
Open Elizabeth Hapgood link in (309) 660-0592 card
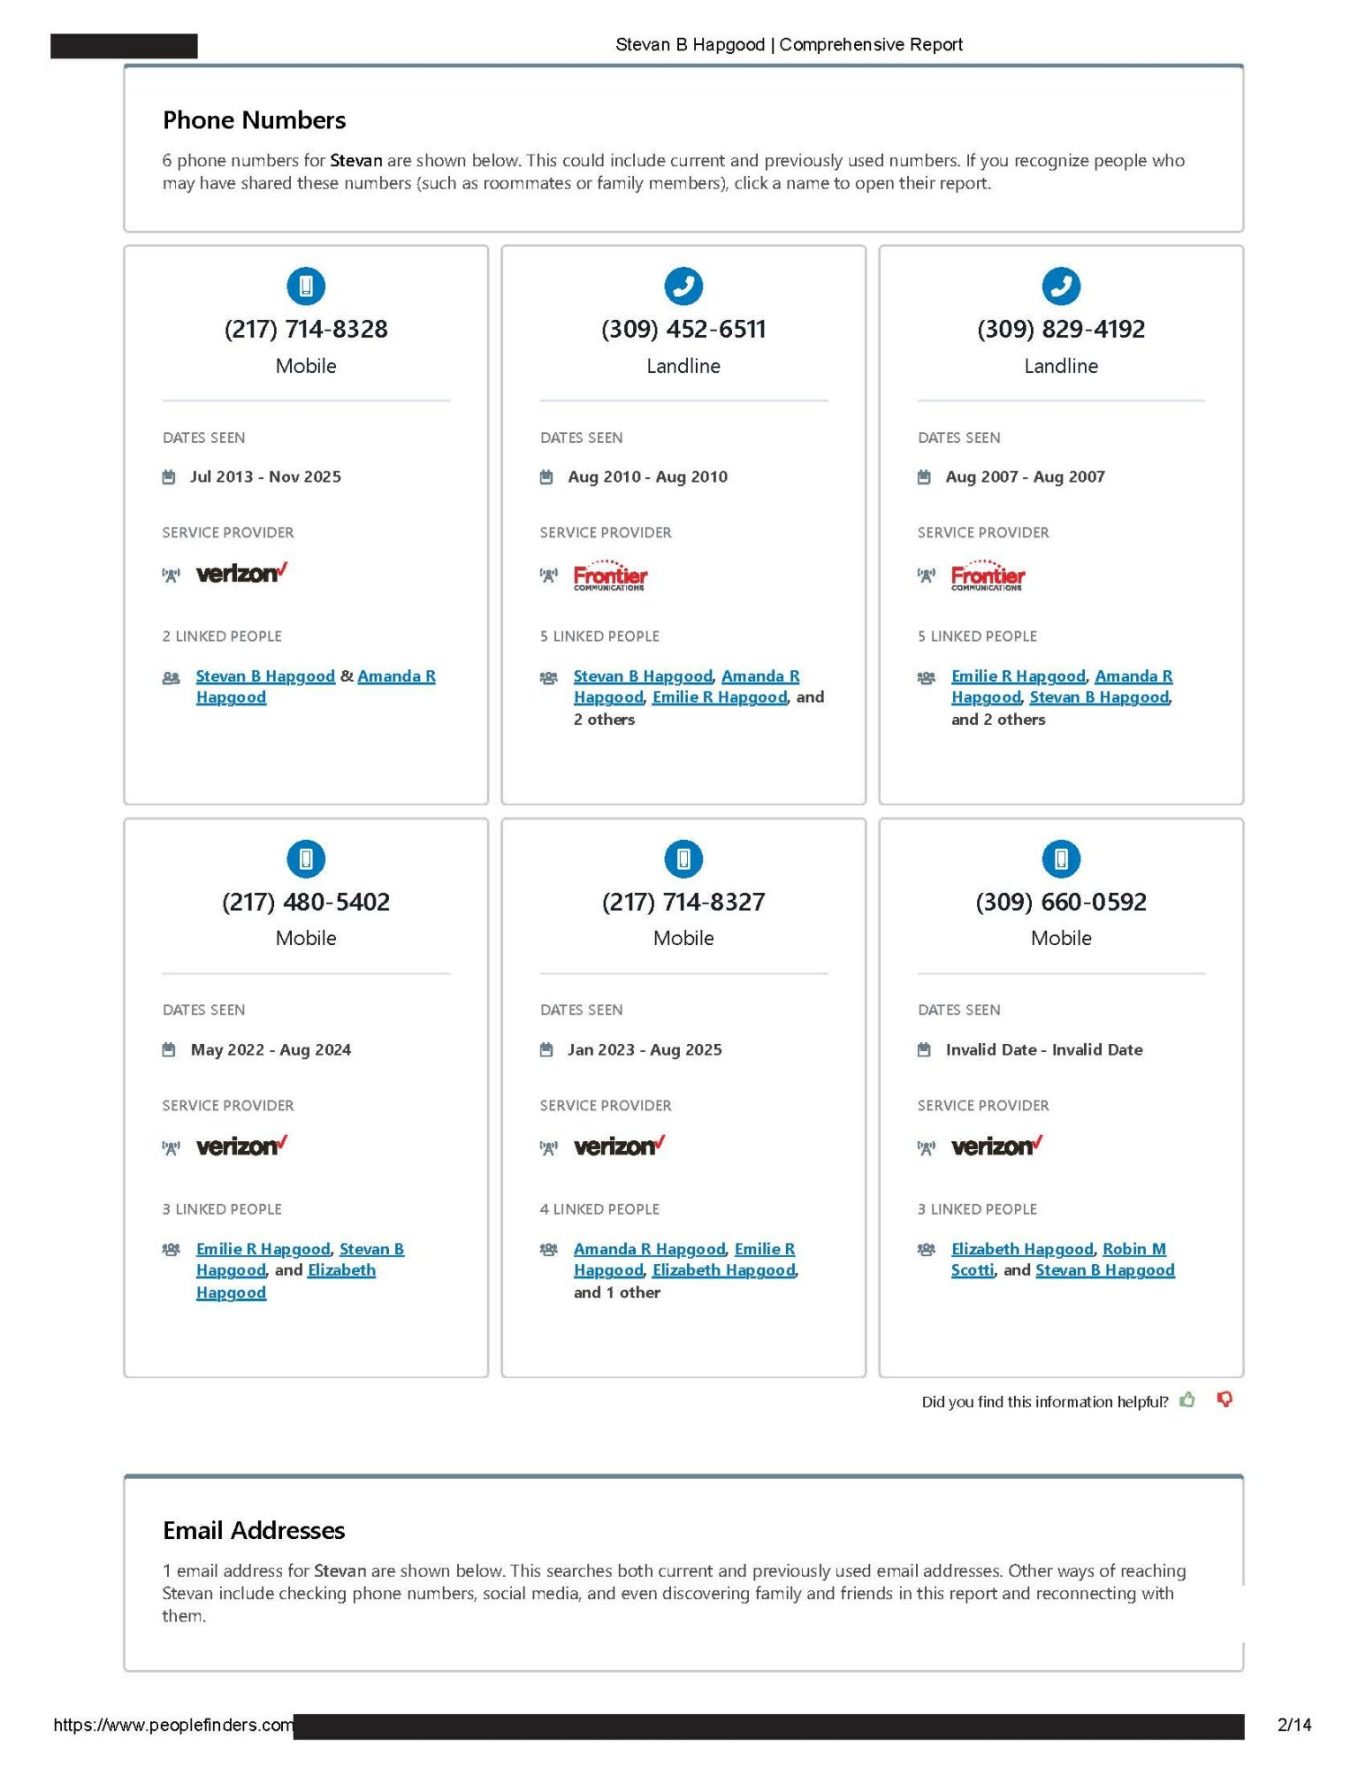[x=1022, y=1249]
